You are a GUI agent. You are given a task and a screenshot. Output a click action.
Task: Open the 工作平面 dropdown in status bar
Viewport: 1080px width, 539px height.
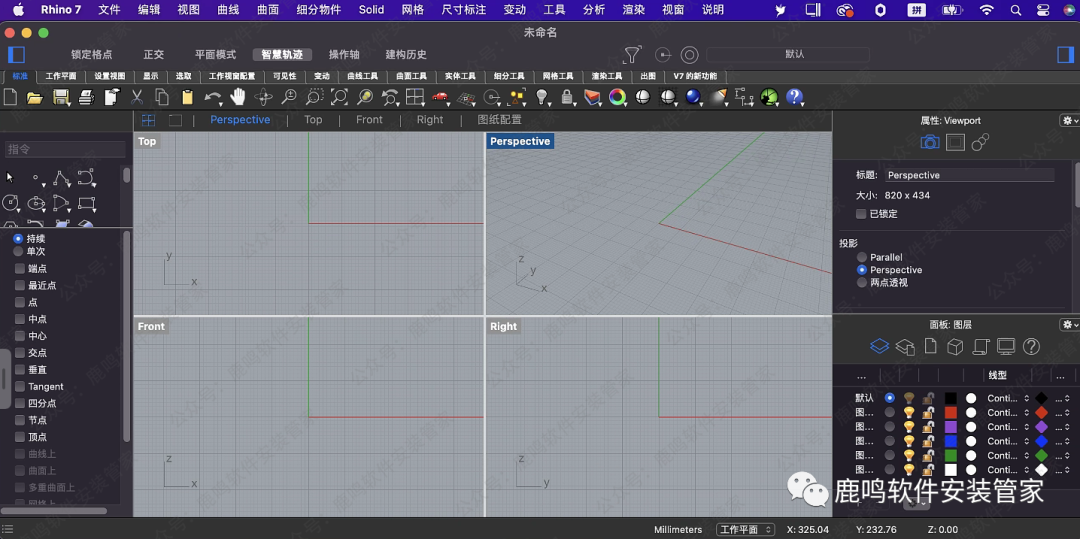(x=745, y=530)
